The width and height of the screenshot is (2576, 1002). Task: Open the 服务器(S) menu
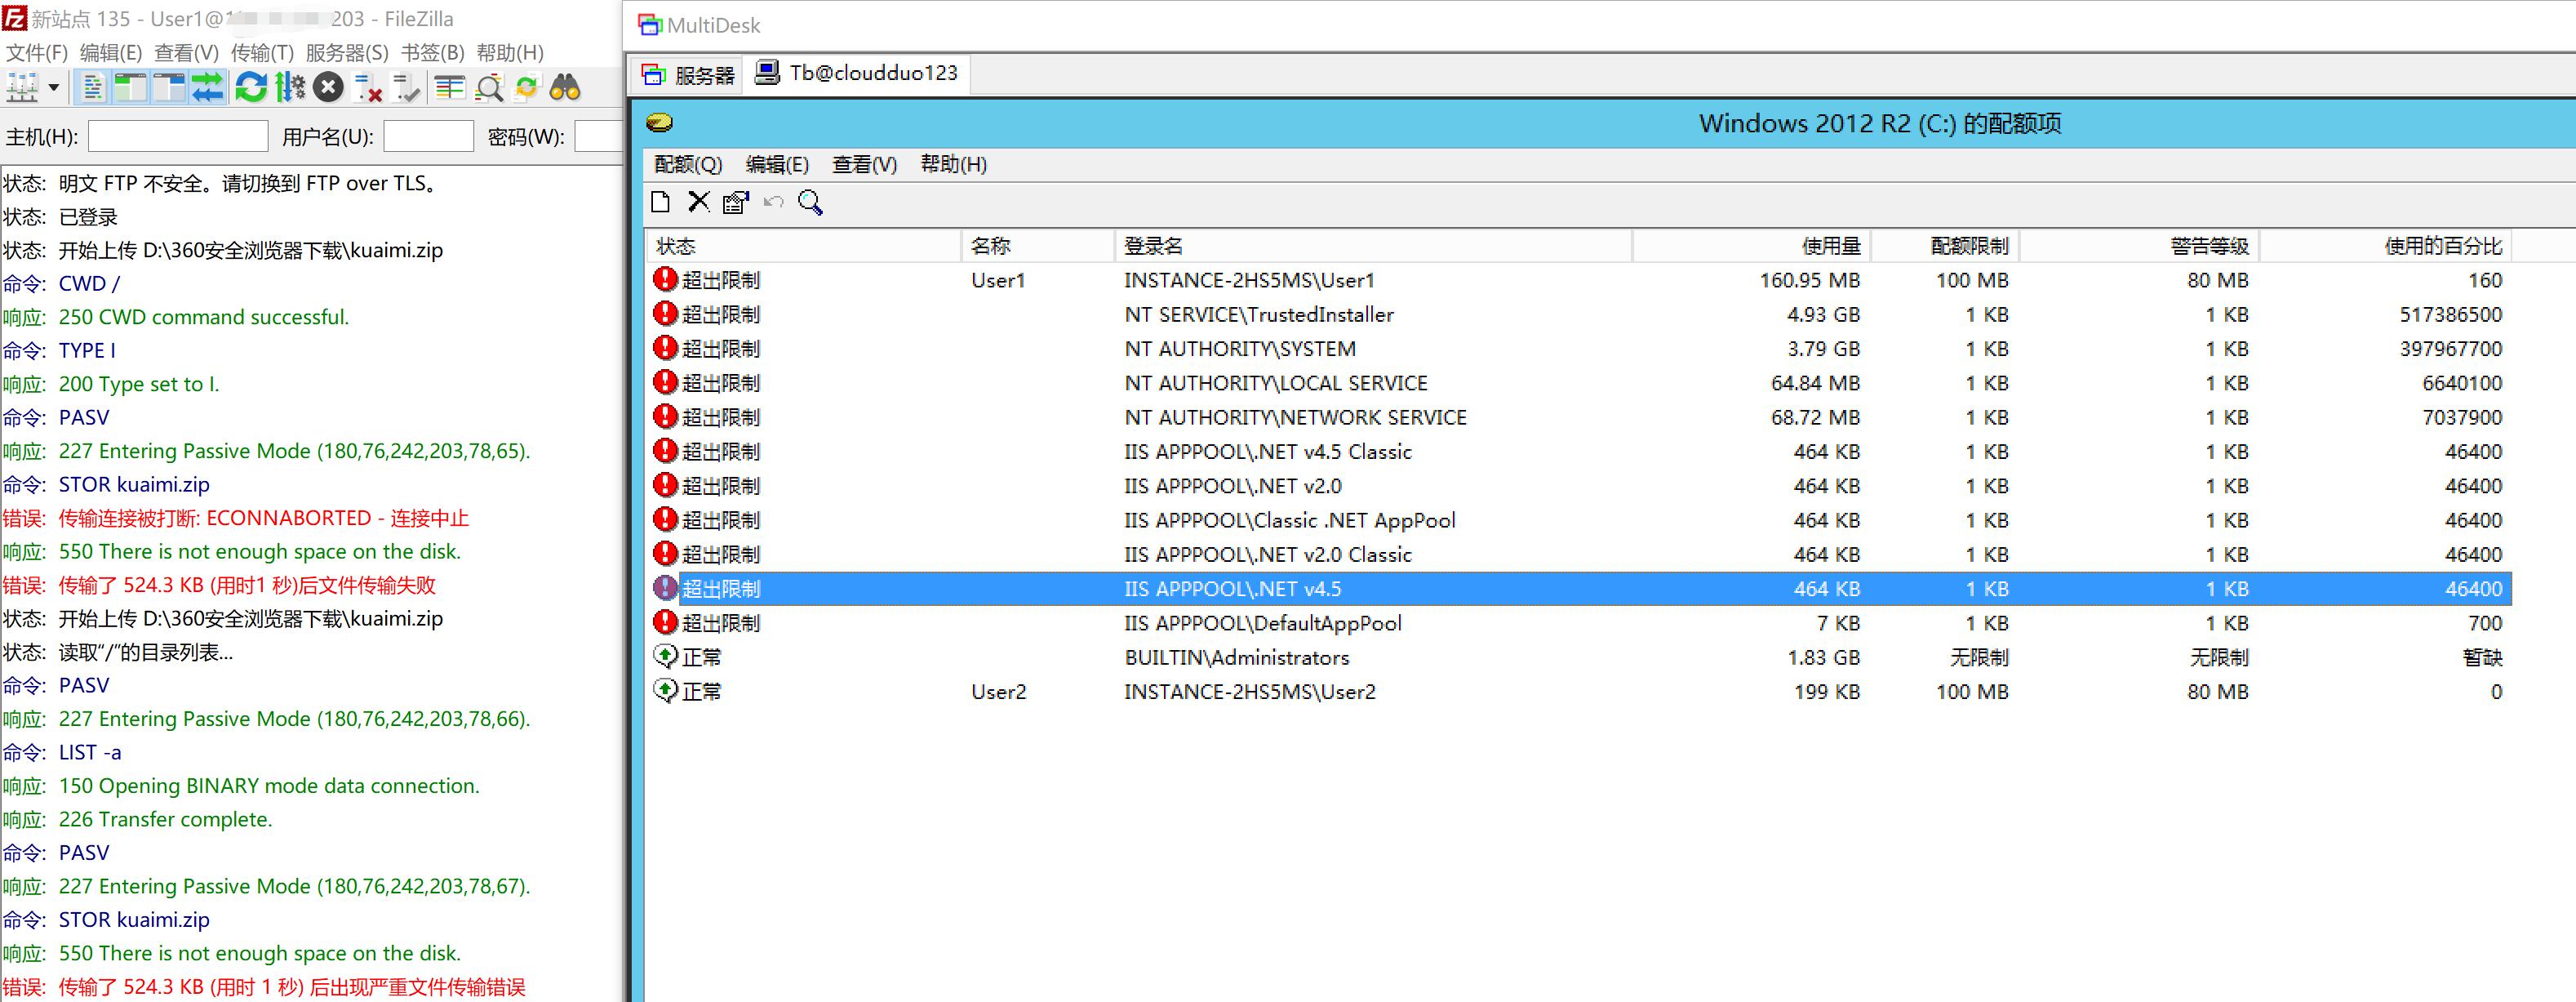[346, 53]
